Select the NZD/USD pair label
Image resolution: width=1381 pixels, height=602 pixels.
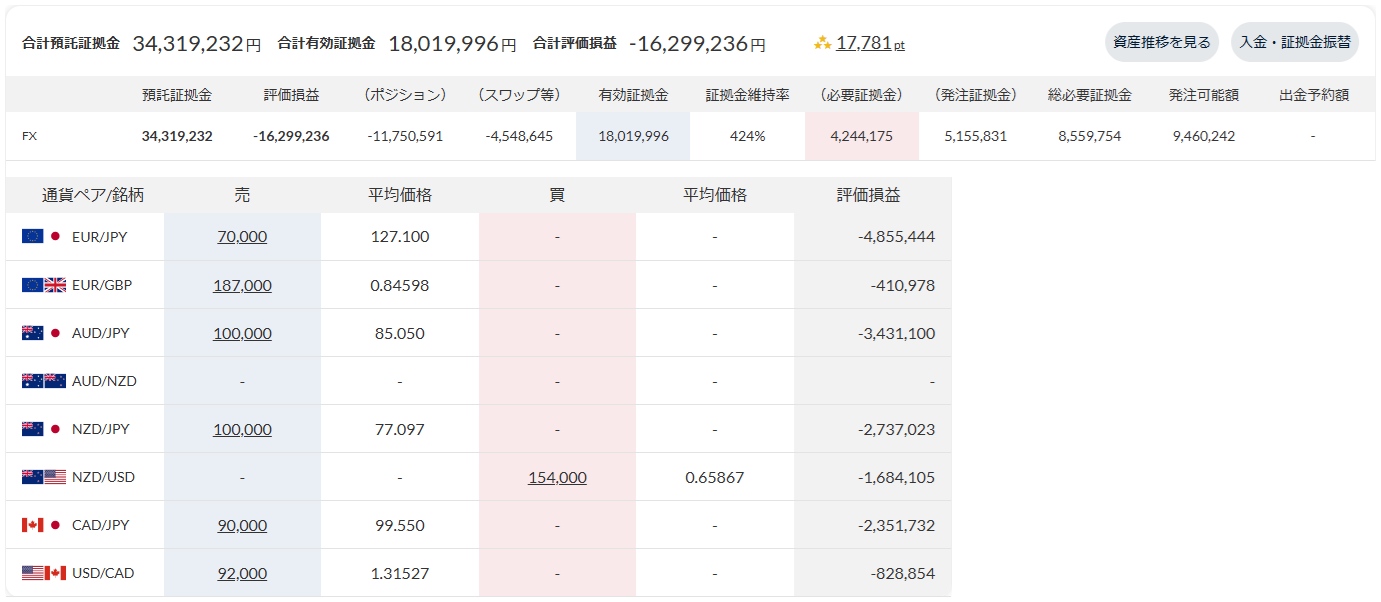coord(103,477)
